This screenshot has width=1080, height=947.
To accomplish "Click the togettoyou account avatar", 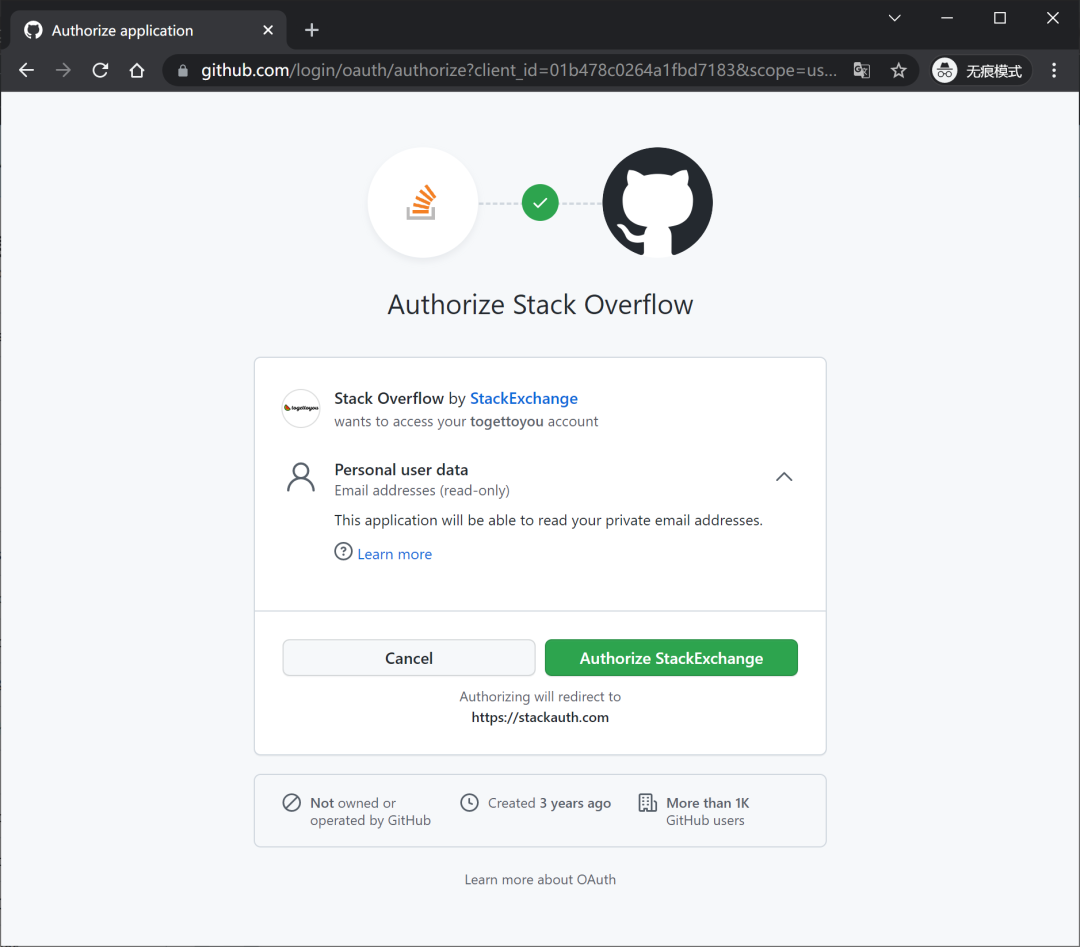I will click(x=301, y=408).
